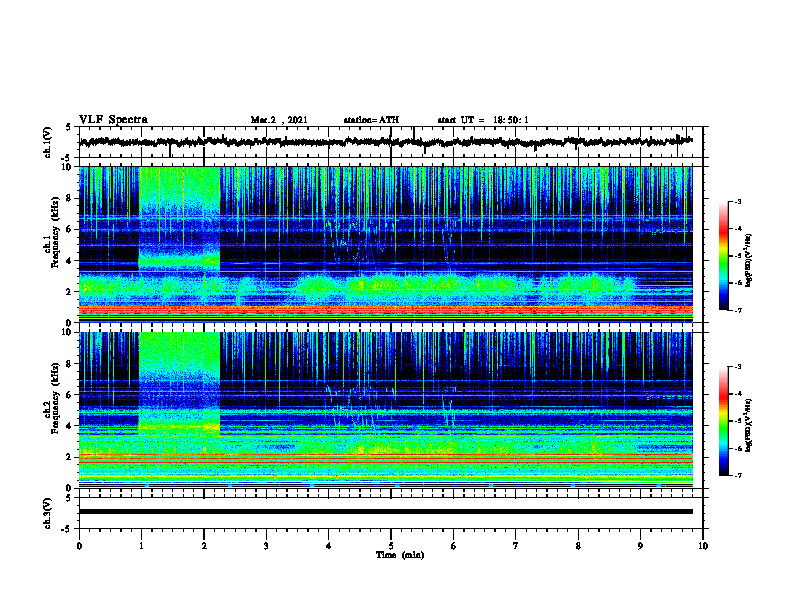Image resolution: width=792 pixels, height=612 pixels.
Task: Select the ch.1 "Frequency (kHz)" axis label
Action: click(56, 232)
